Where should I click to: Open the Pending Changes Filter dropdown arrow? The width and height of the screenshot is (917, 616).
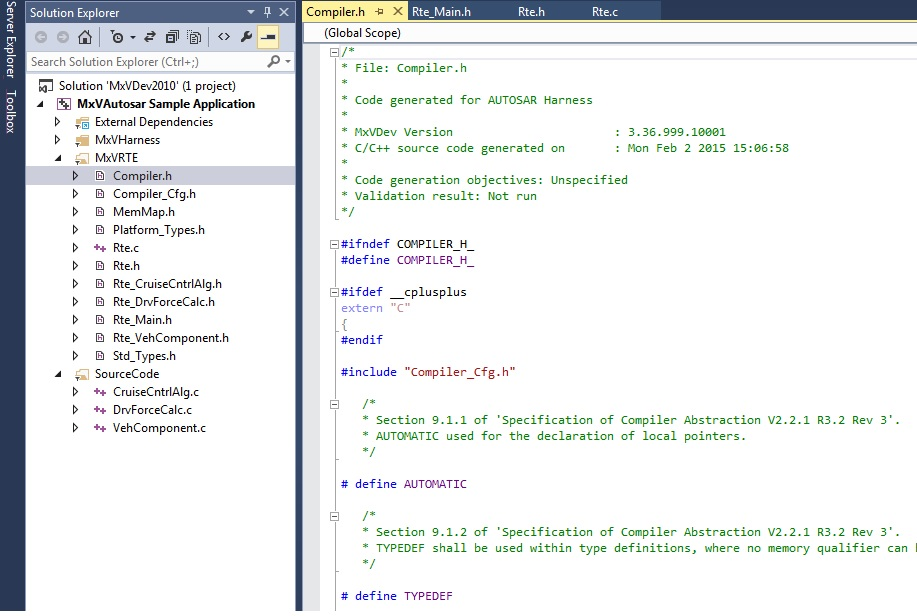point(133,38)
